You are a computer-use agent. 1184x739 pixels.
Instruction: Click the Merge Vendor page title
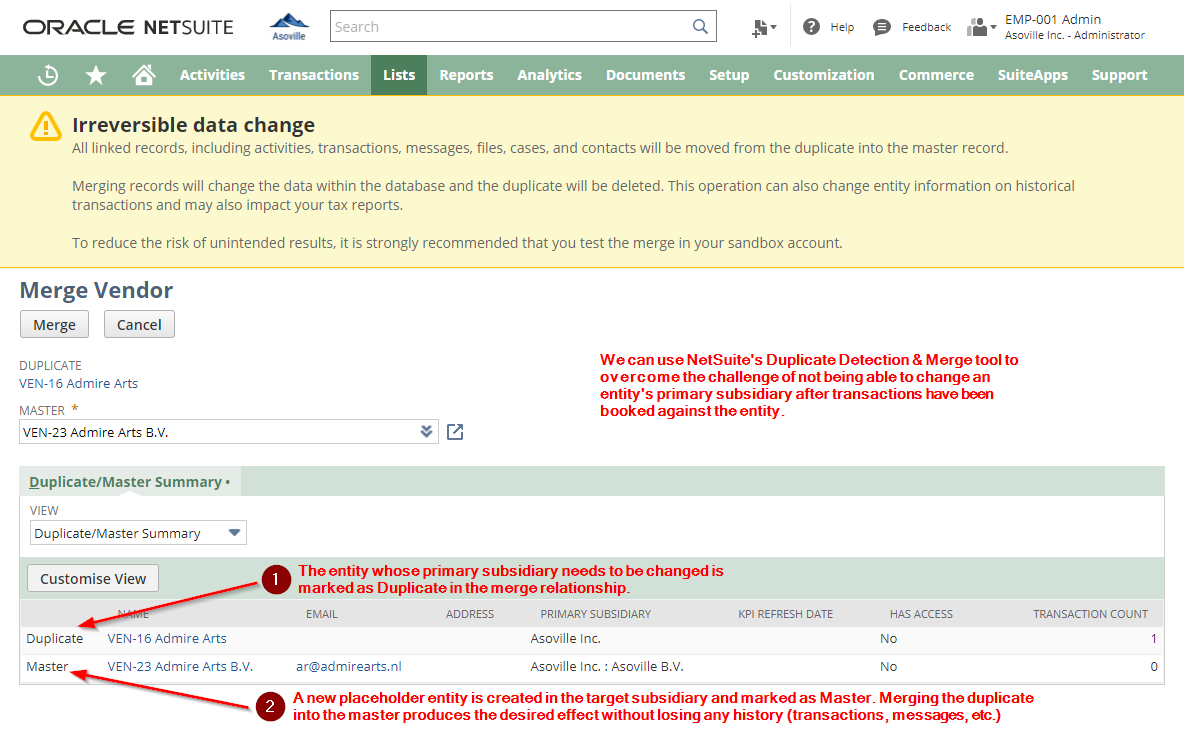click(x=96, y=290)
